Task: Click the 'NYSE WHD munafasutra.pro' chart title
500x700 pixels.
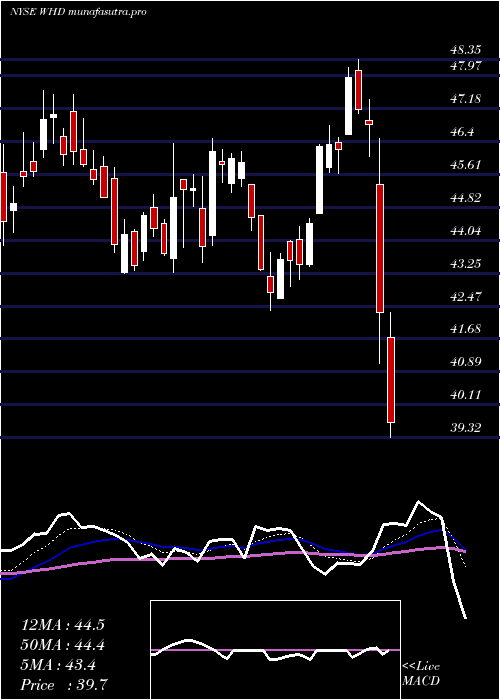Action: [78, 12]
